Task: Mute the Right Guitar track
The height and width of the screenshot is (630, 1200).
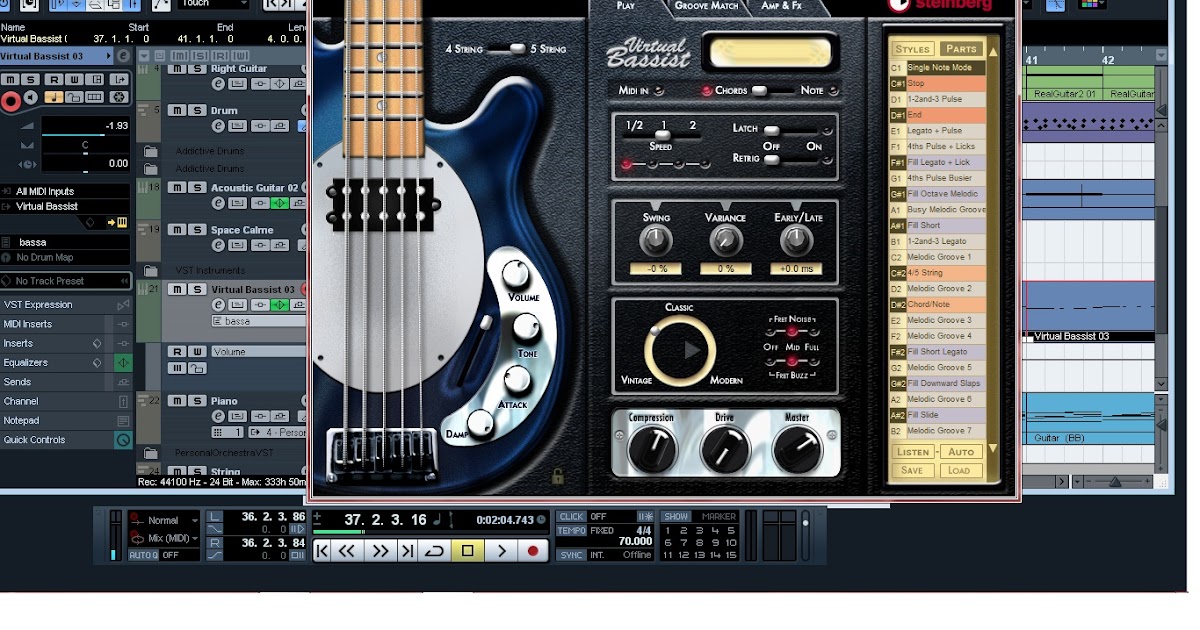Action: pyautogui.click(x=176, y=69)
